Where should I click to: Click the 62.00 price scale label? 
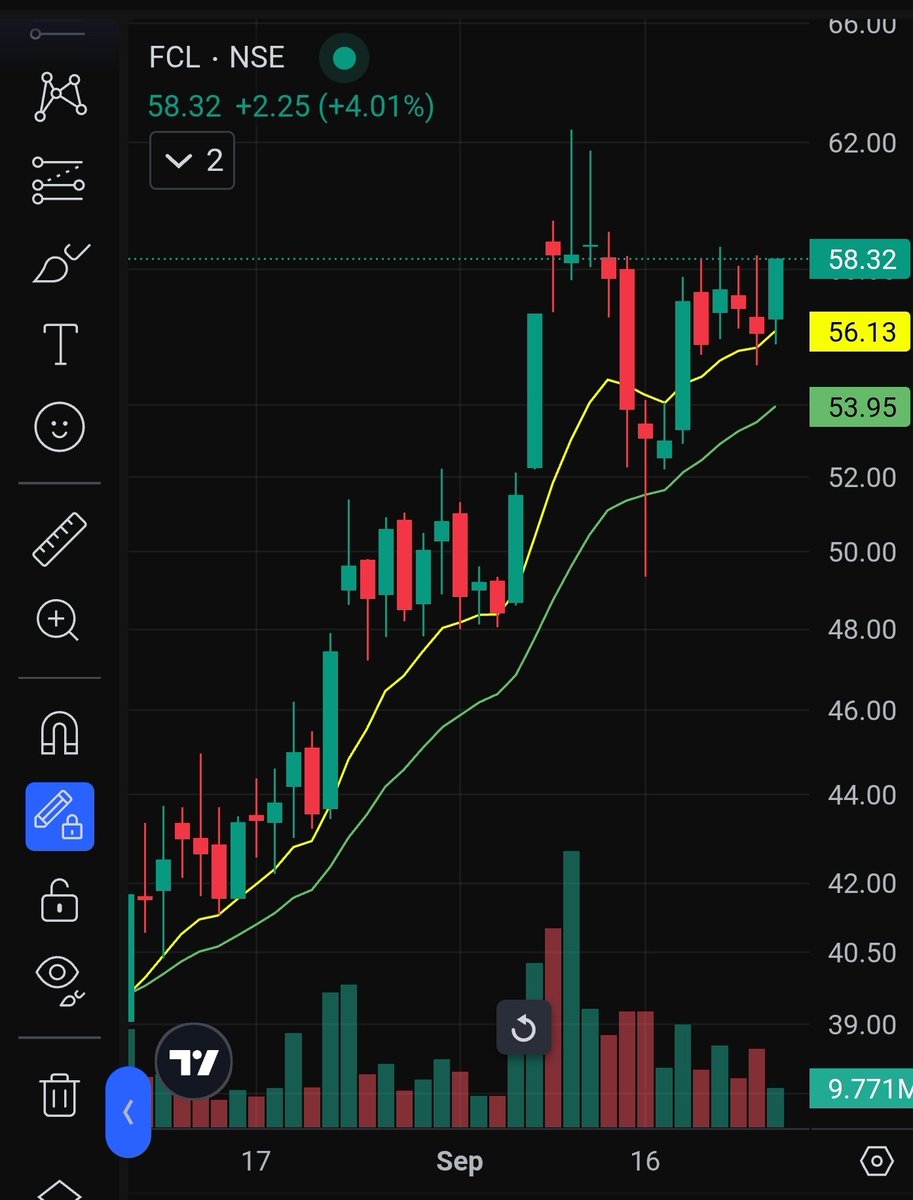862,144
